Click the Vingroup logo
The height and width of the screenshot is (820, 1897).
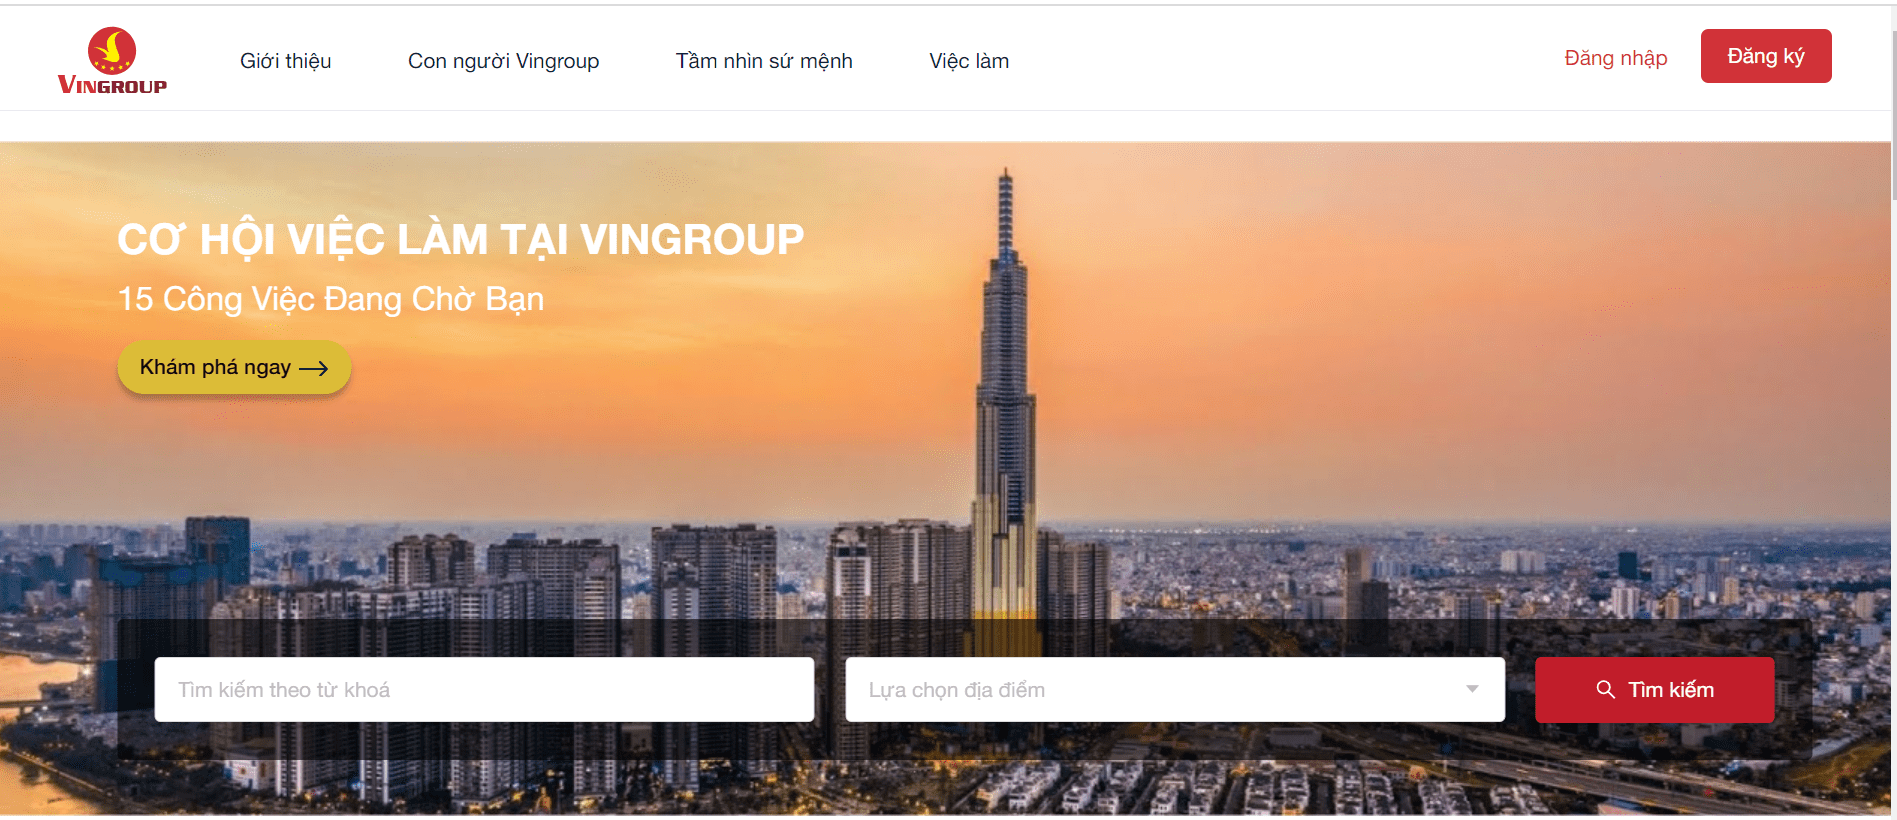coord(112,61)
